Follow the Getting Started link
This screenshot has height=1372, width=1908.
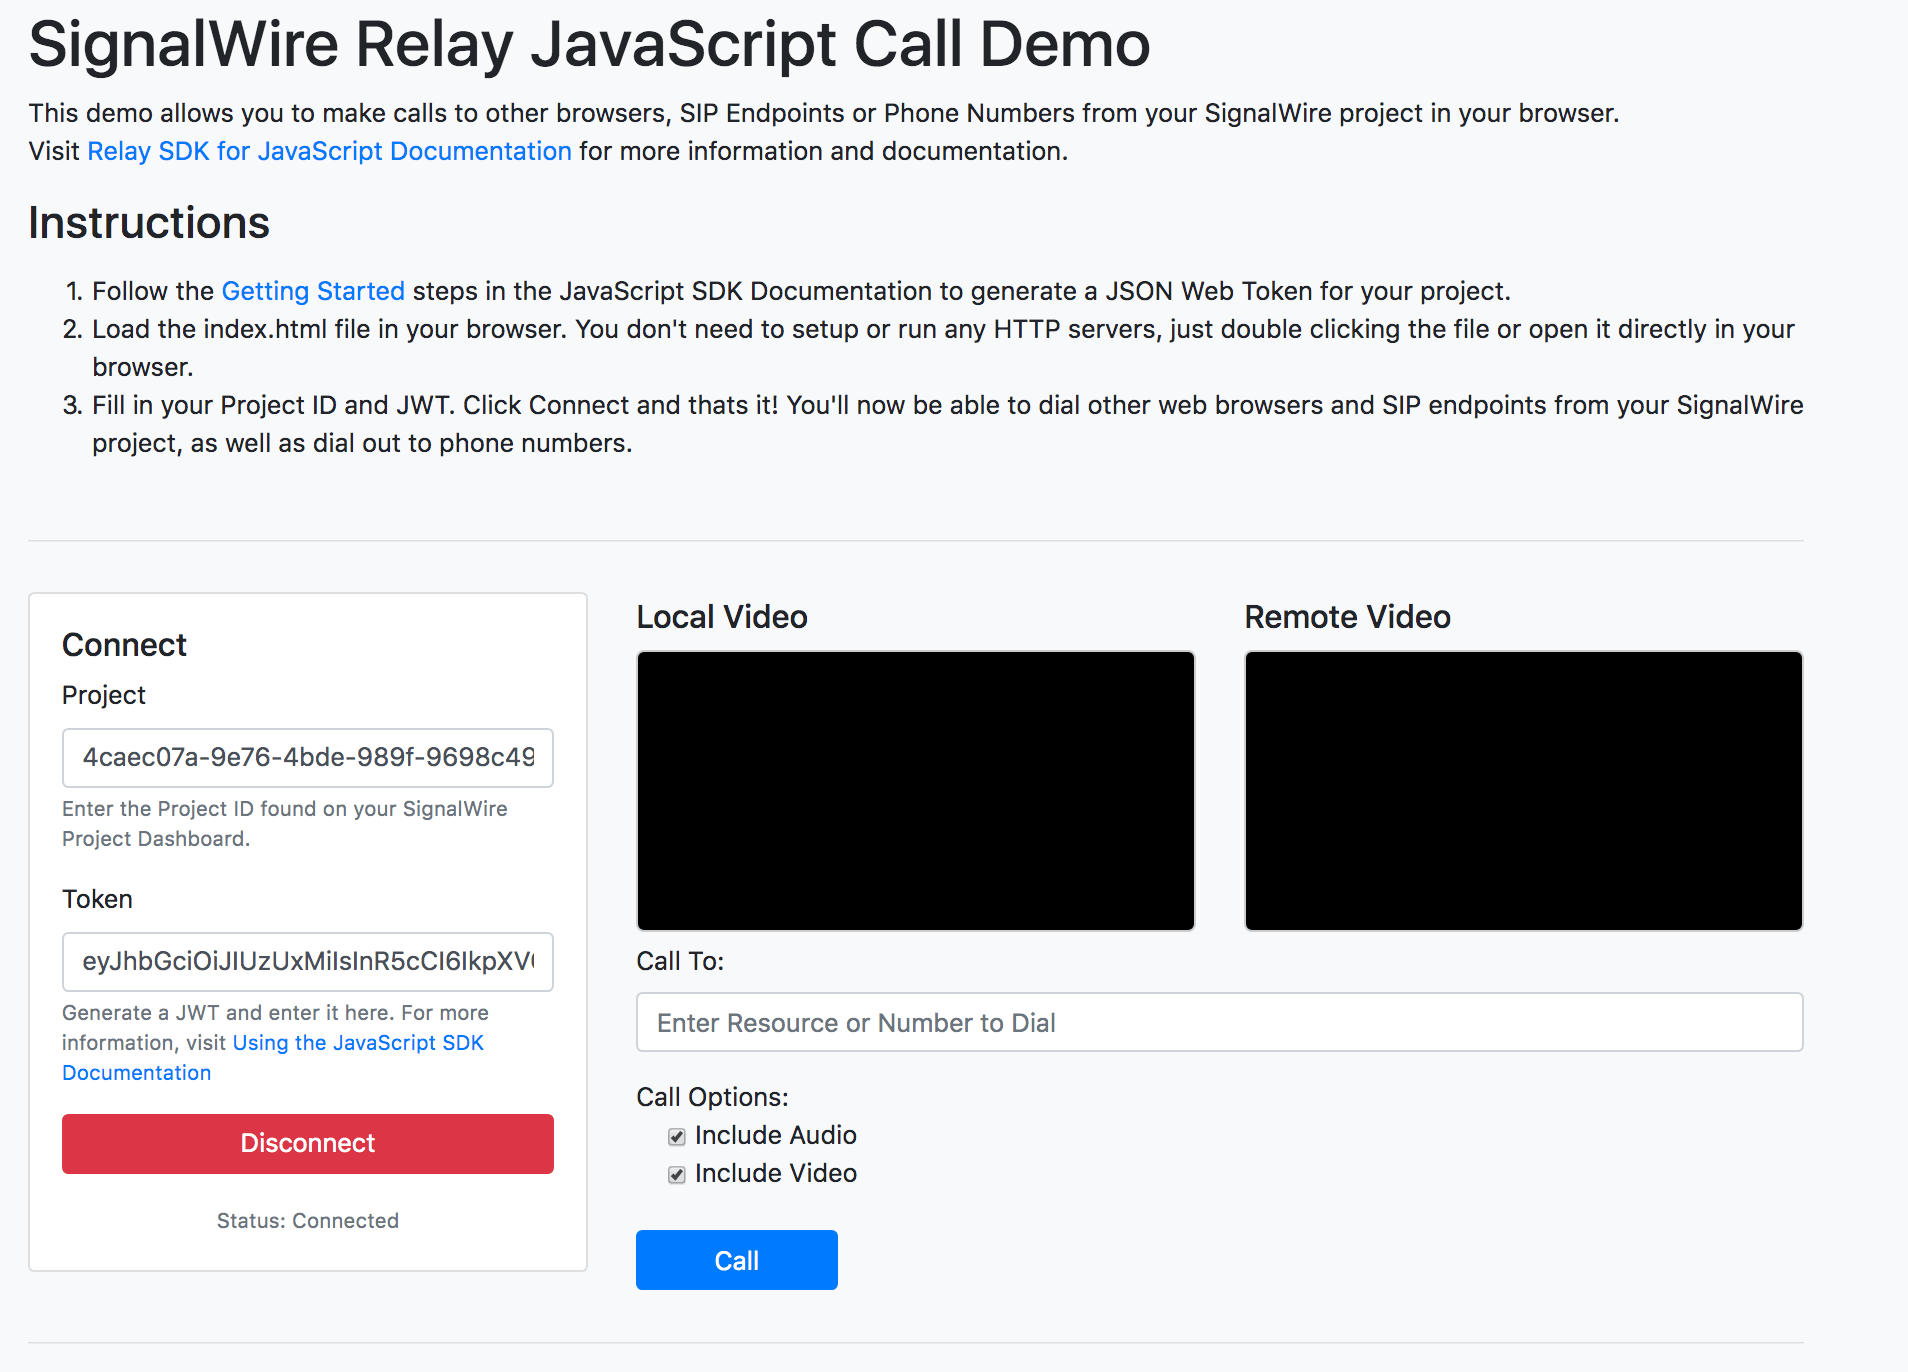pos(312,291)
